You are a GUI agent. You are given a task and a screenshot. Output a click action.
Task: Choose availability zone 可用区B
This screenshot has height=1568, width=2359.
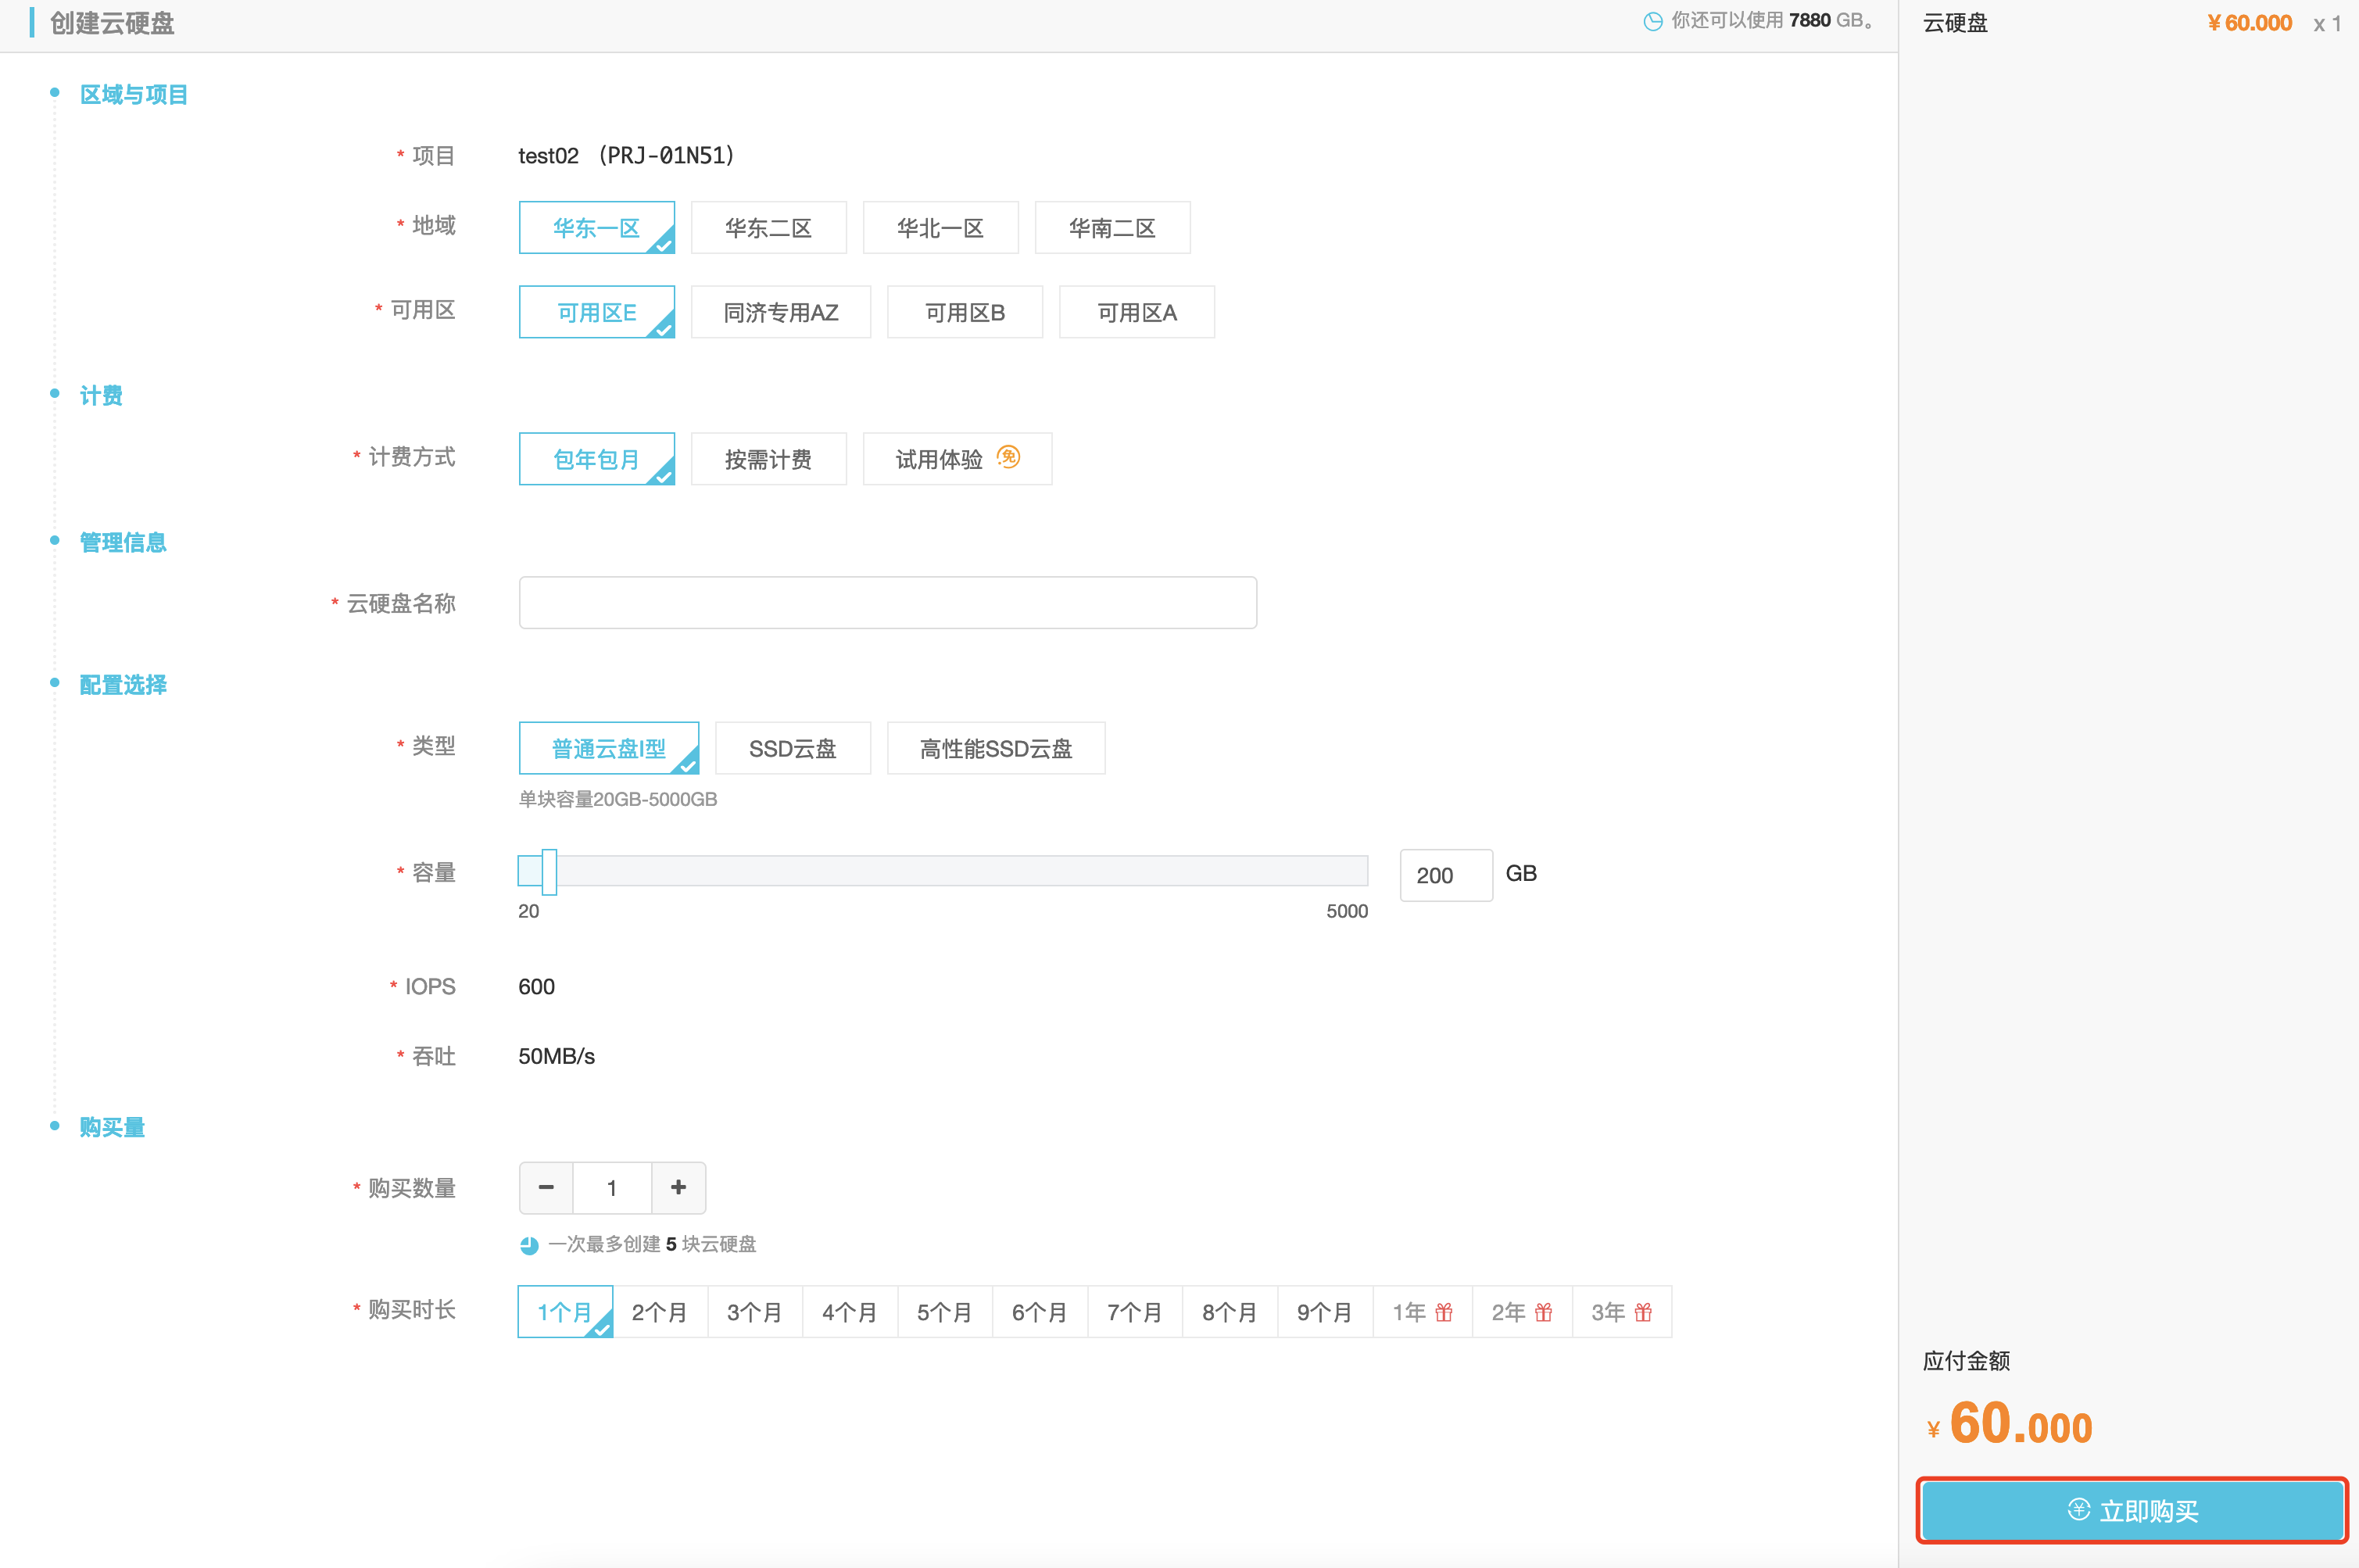coord(965,312)
